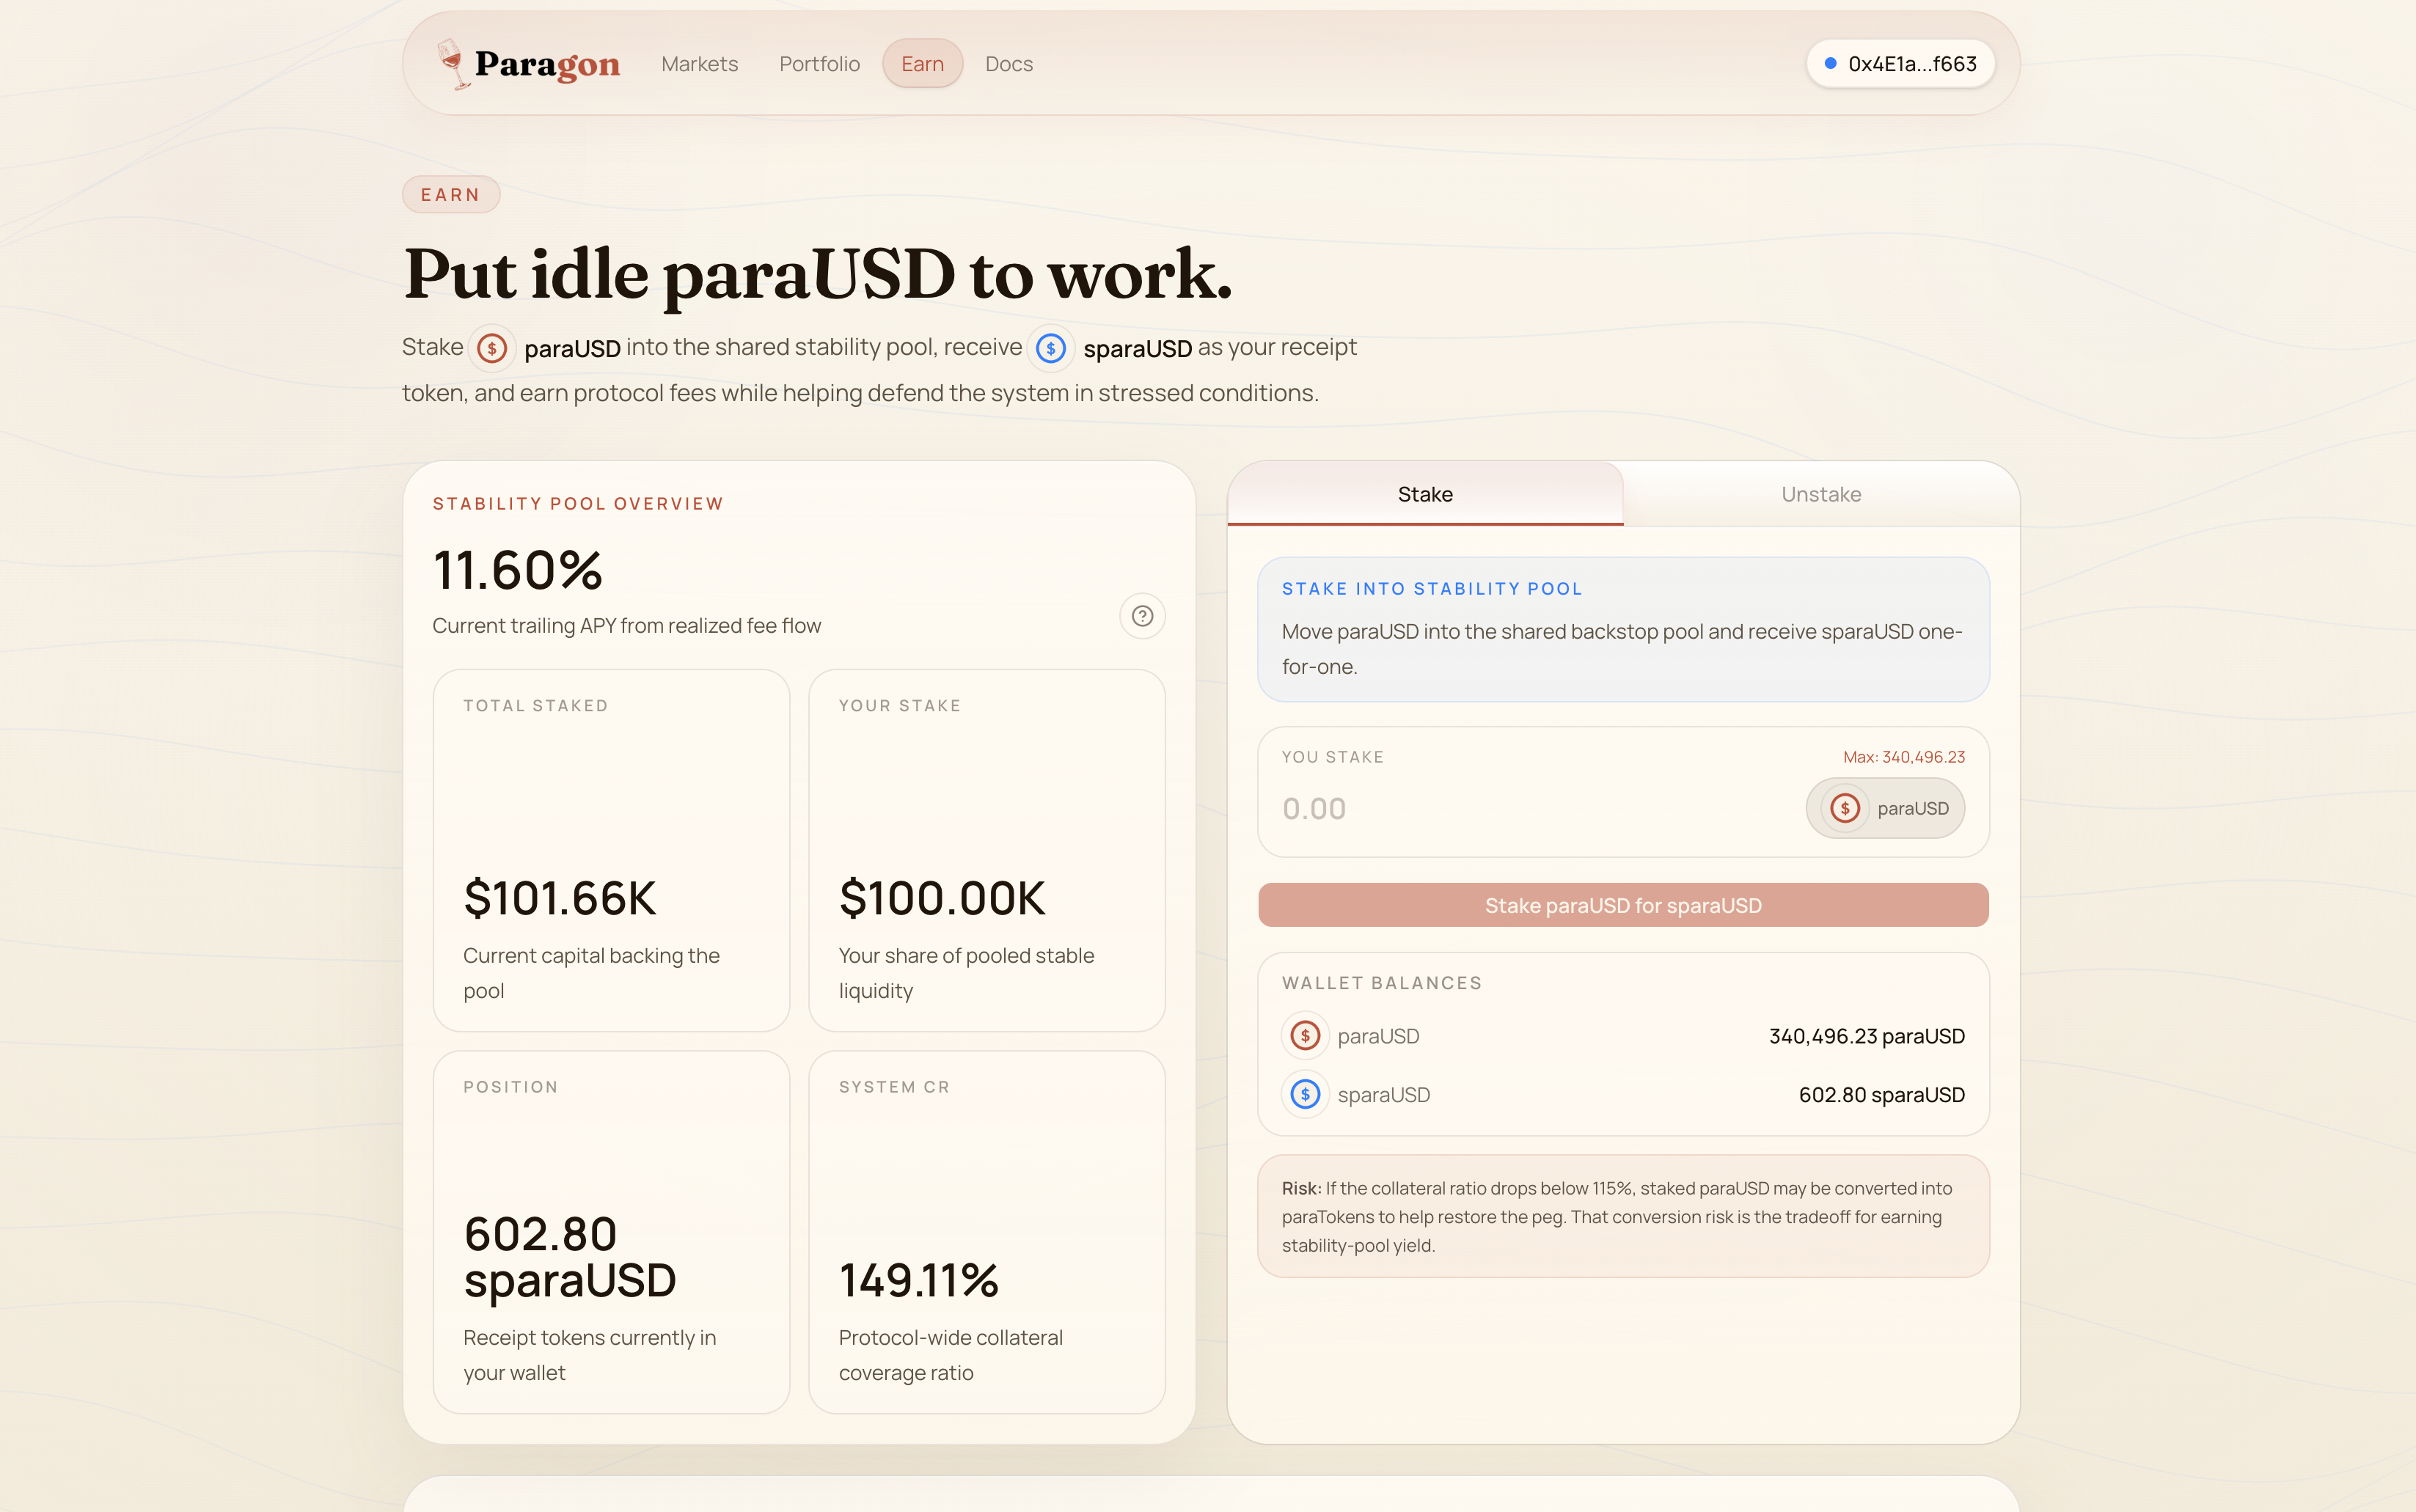Select the Stake tab
This screenshot has height=1512, width=2416.
pos(1424,494)
